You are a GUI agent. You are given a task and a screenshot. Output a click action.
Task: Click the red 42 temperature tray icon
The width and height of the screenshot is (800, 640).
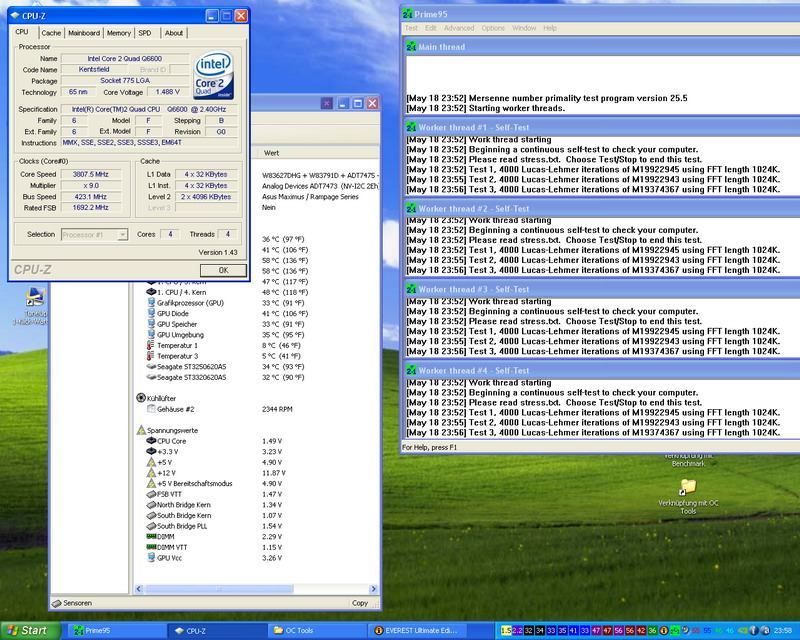pos(641,631)
